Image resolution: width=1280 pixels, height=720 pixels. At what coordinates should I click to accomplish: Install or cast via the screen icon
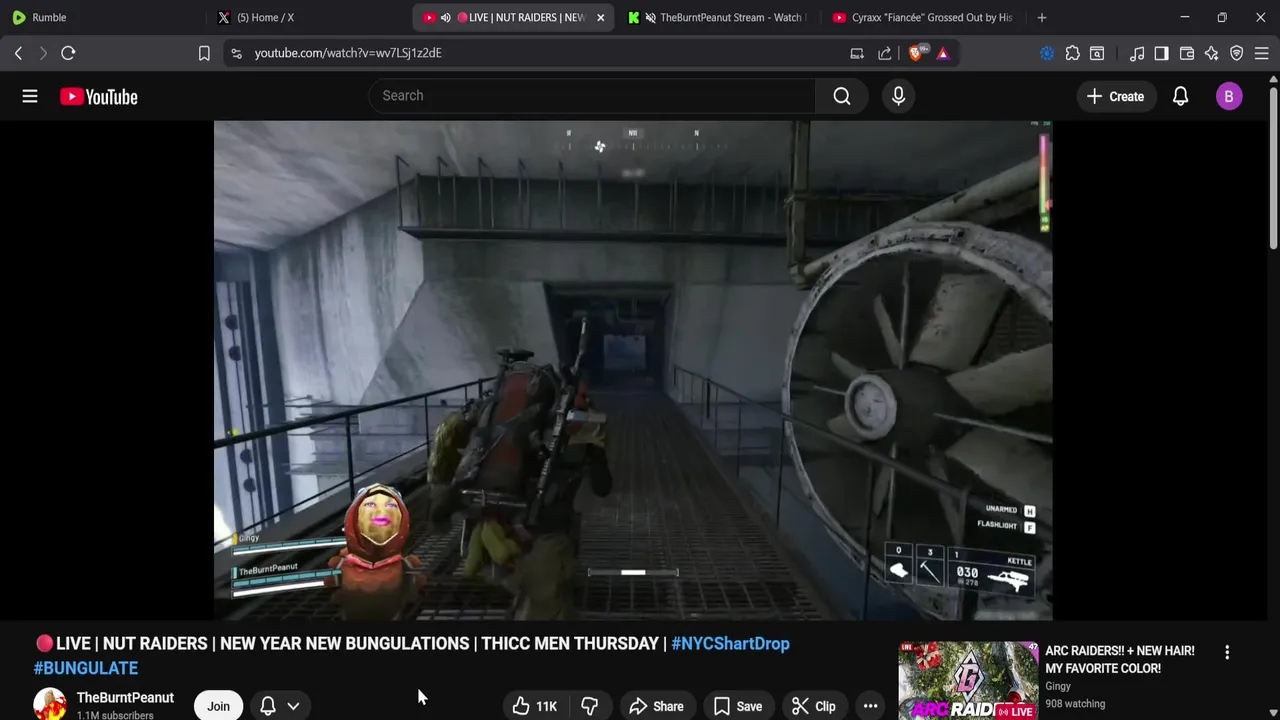coord(857,53)
